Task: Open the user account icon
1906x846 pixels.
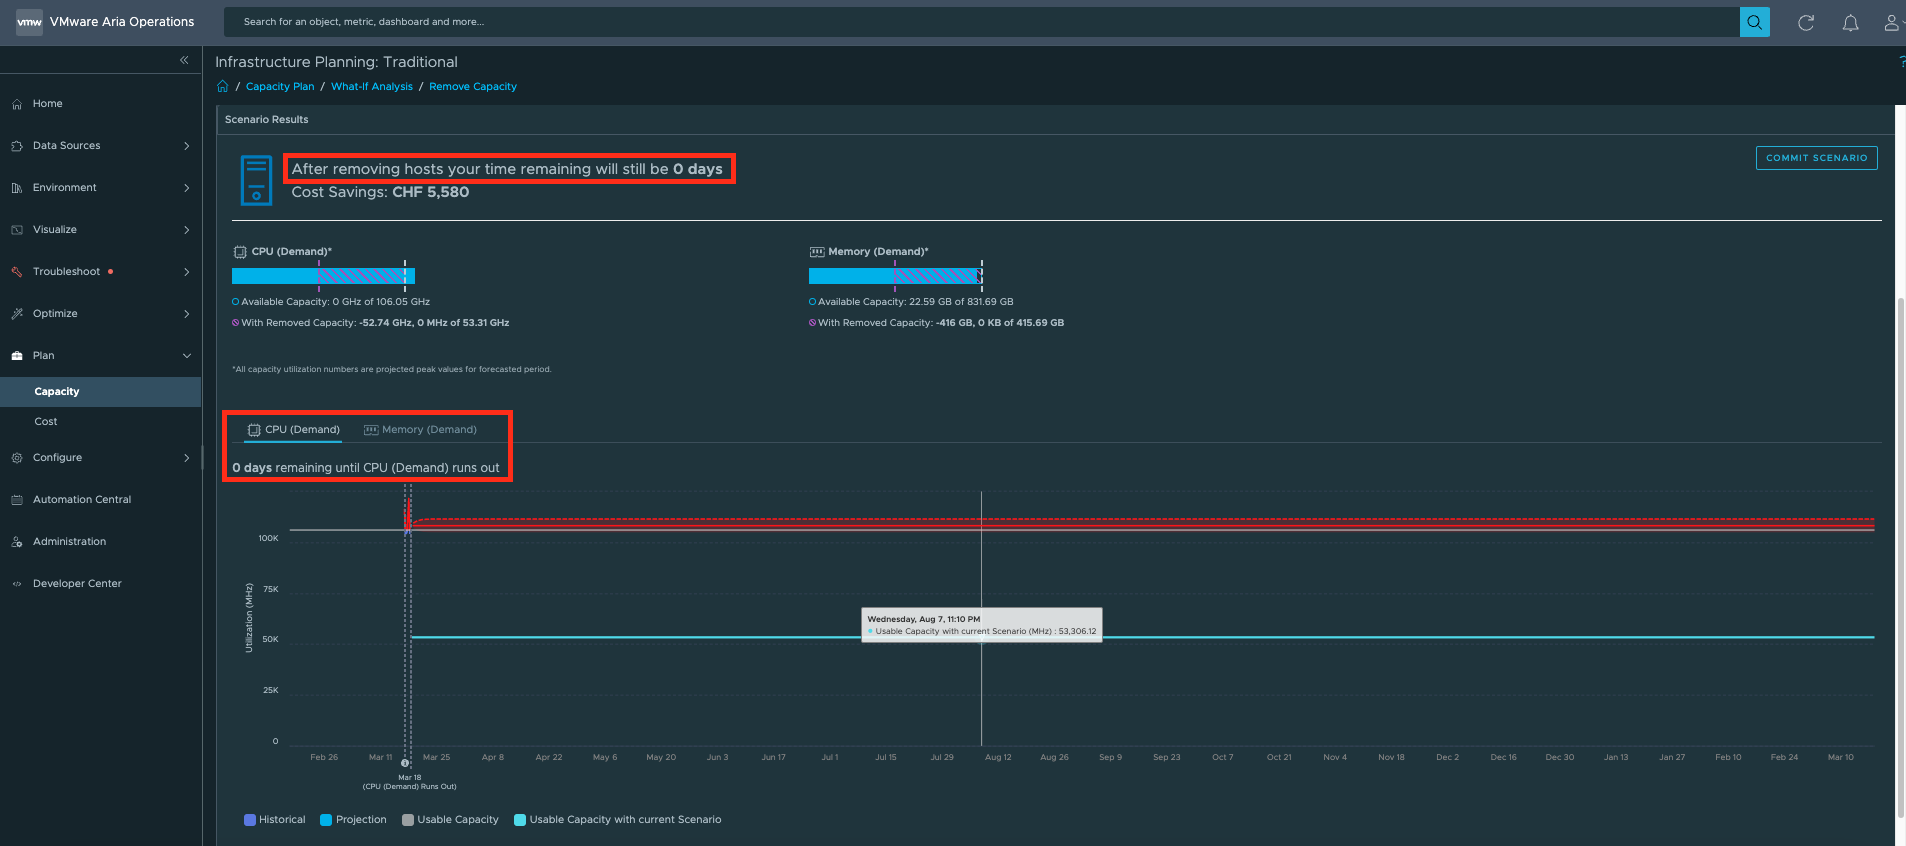Action: [x=1892, y=23]
